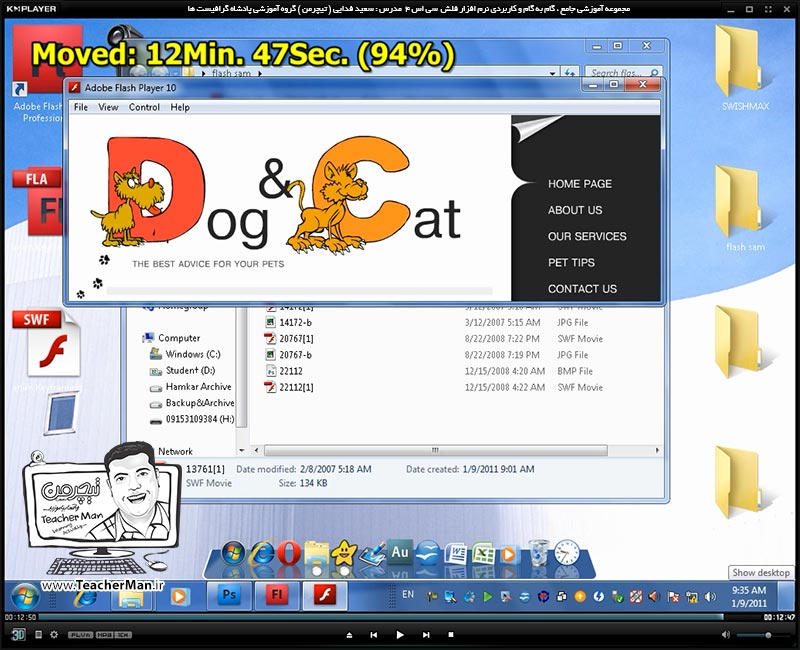Open Microsoft Word from the dock

[x=456, y=554]
